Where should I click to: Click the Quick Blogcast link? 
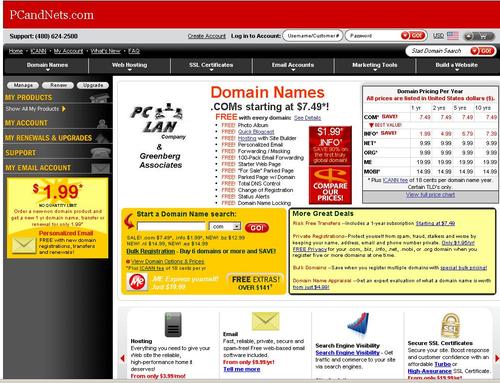coord(256,132)
